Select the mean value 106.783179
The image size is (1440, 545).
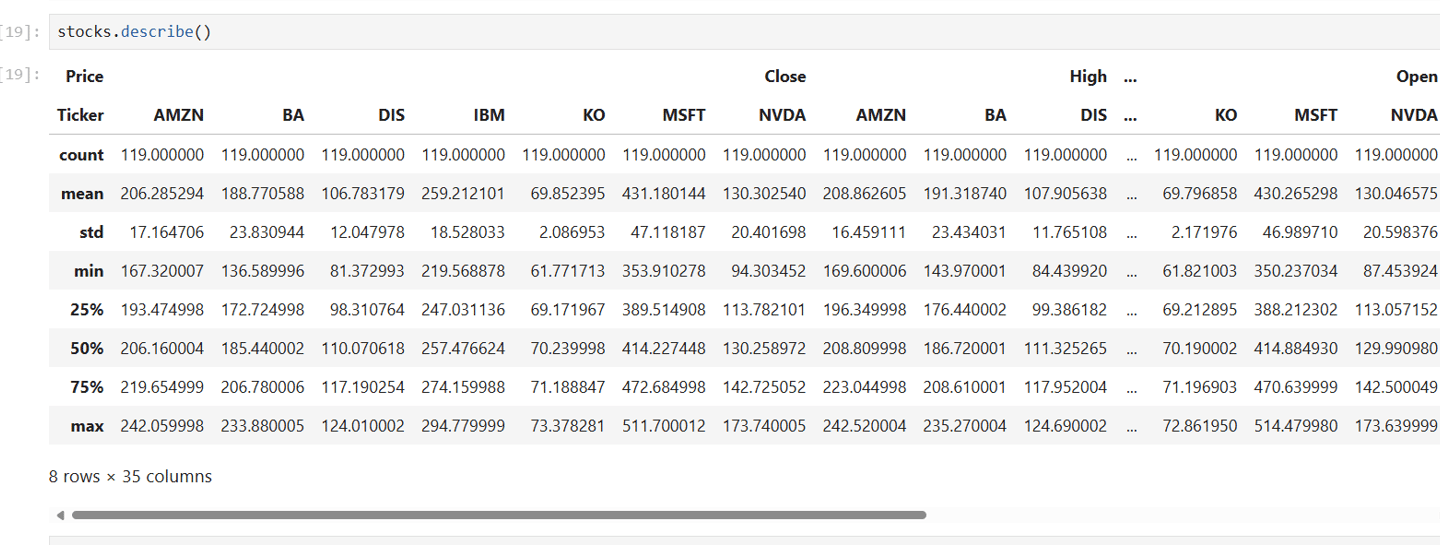(363, 193)
